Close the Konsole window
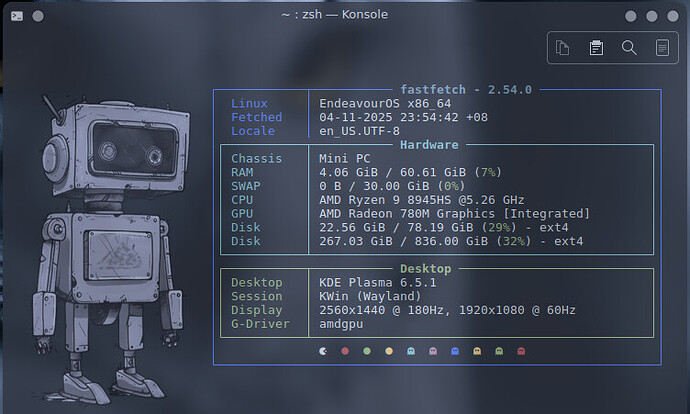This screenshot has height=414, width=690. (x=672, y=15)
